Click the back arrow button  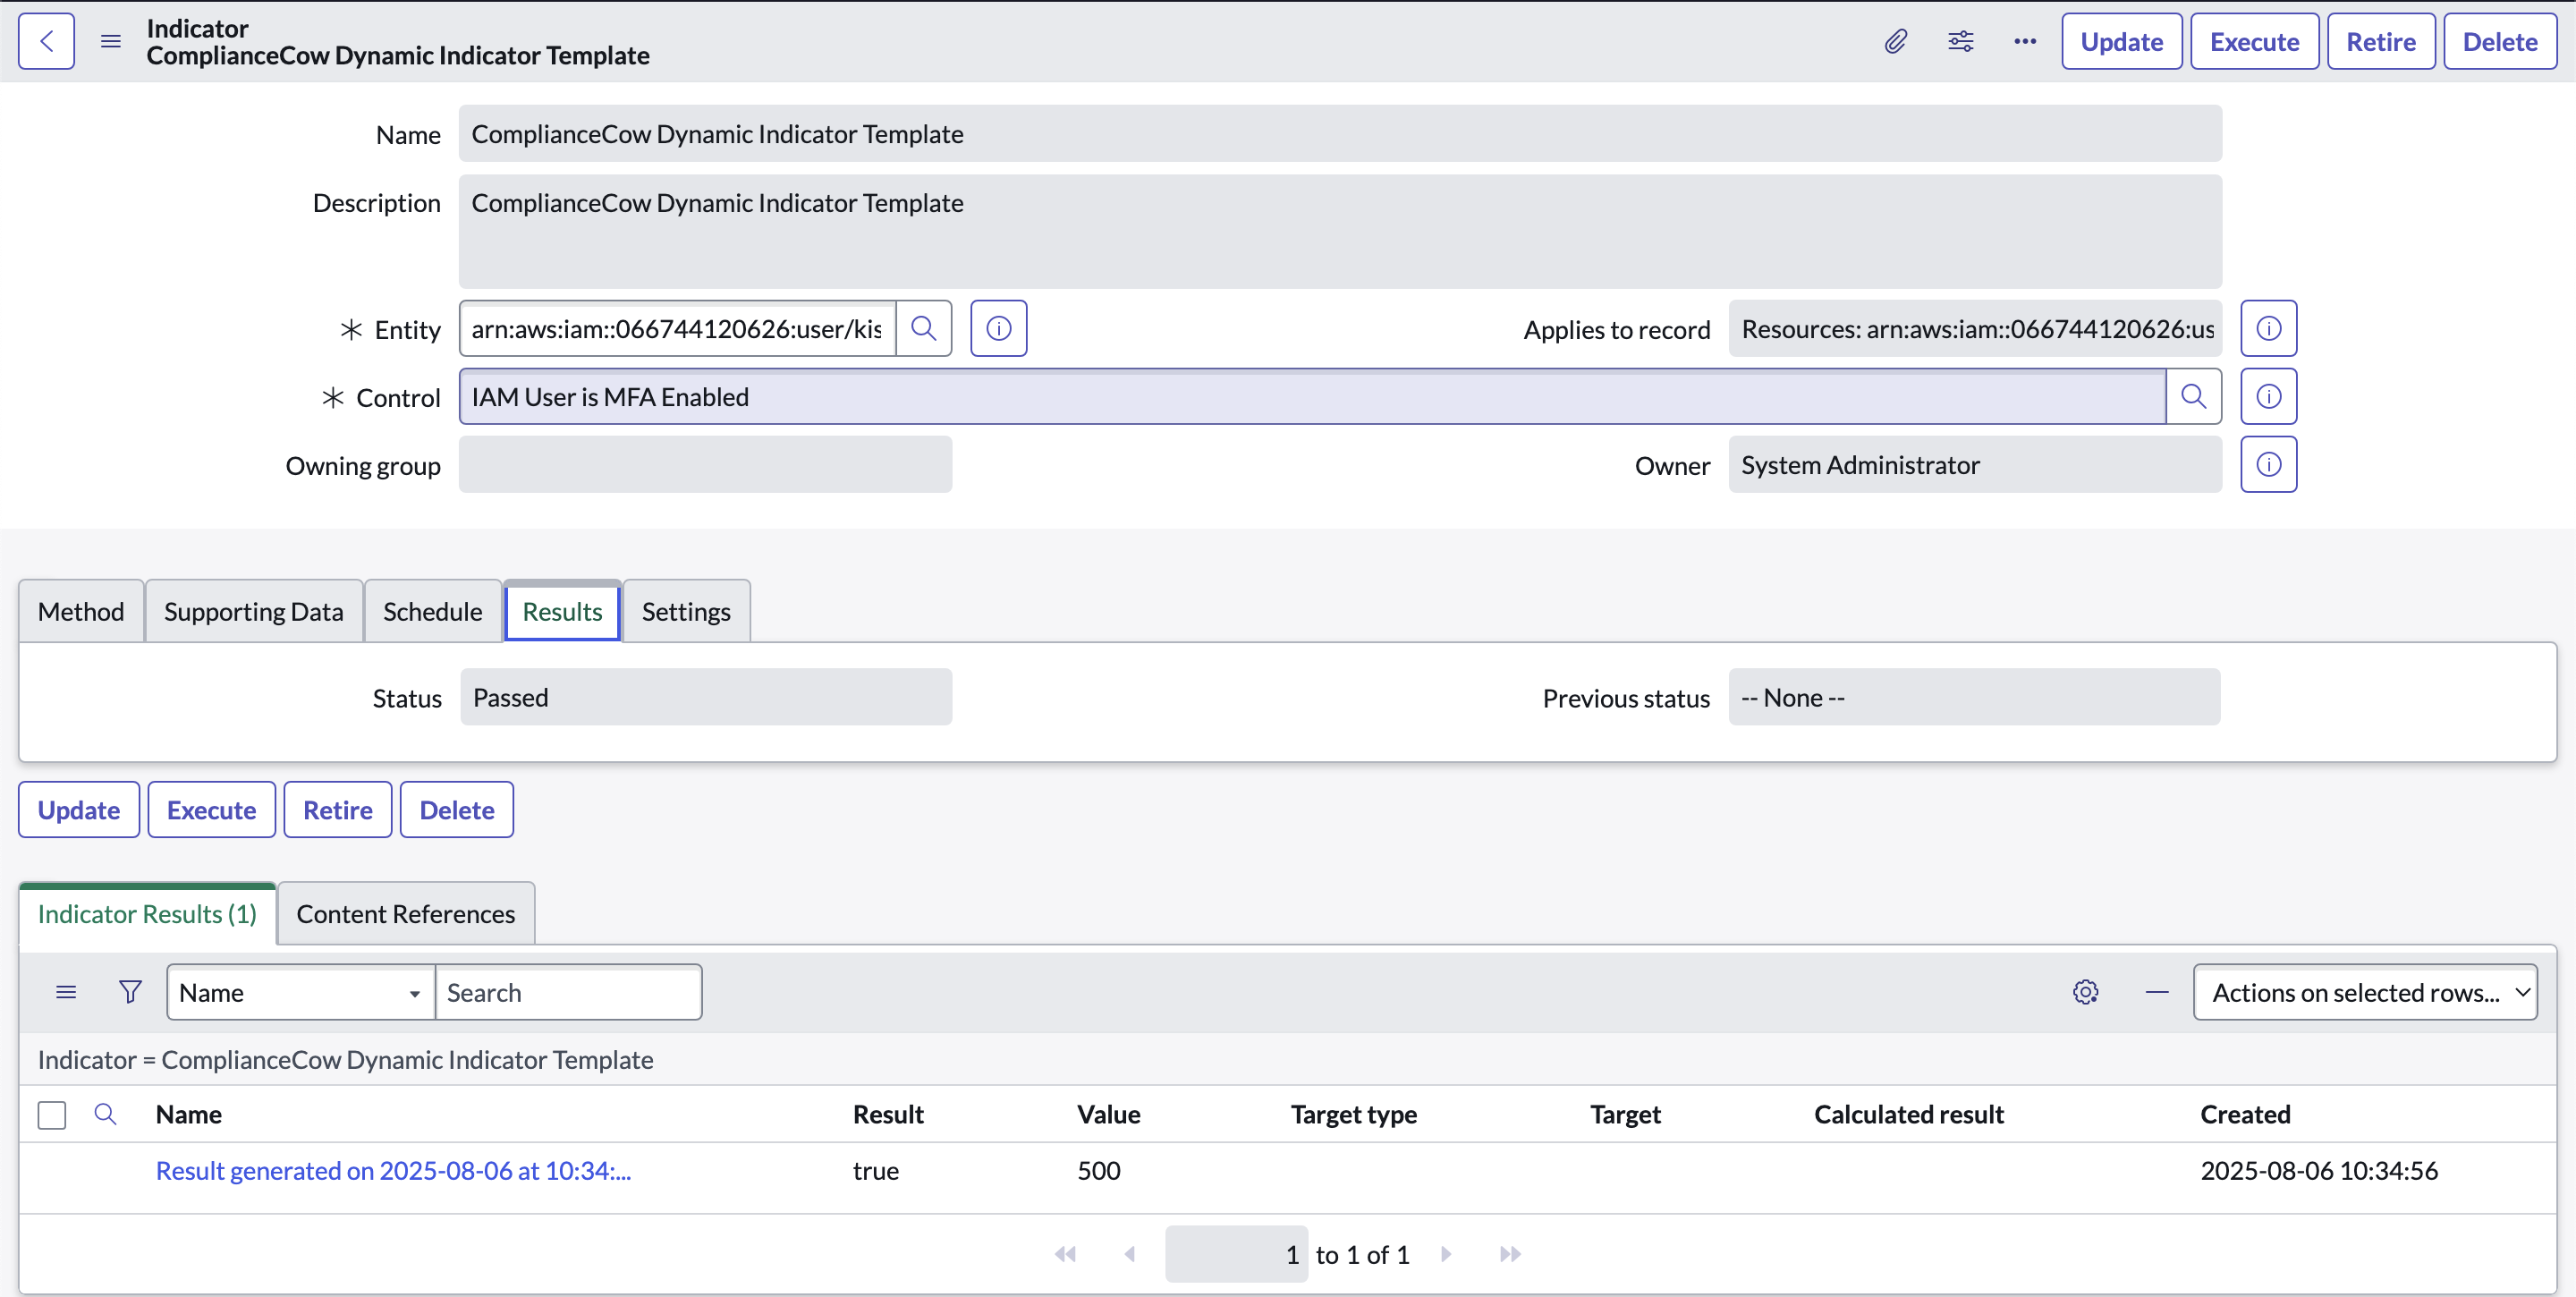(46, 41)
